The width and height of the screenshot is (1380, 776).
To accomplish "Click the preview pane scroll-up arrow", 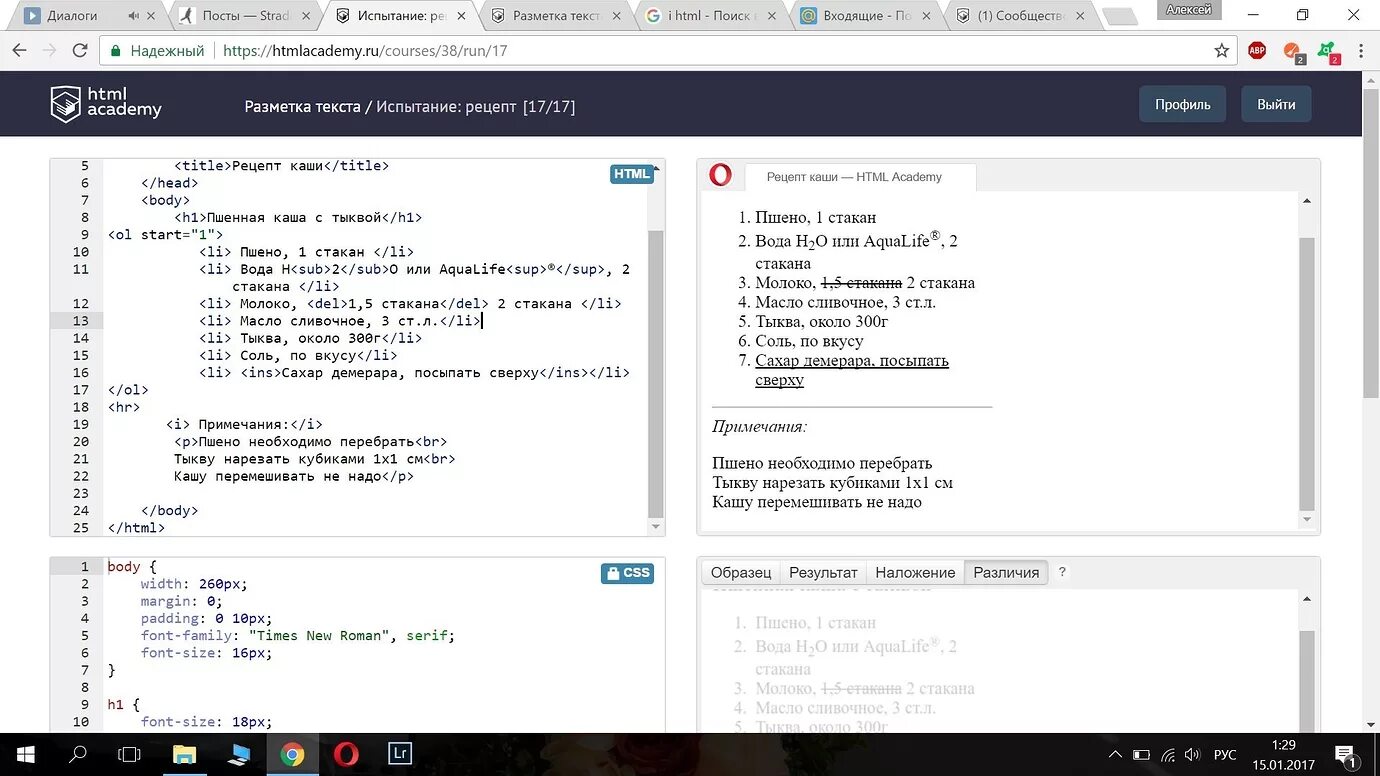I will (x=1307, y=201).
